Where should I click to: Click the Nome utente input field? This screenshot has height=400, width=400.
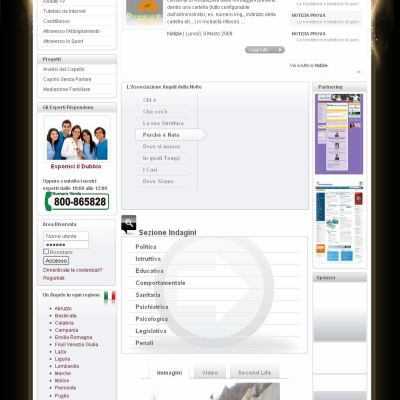click(66, 236)
